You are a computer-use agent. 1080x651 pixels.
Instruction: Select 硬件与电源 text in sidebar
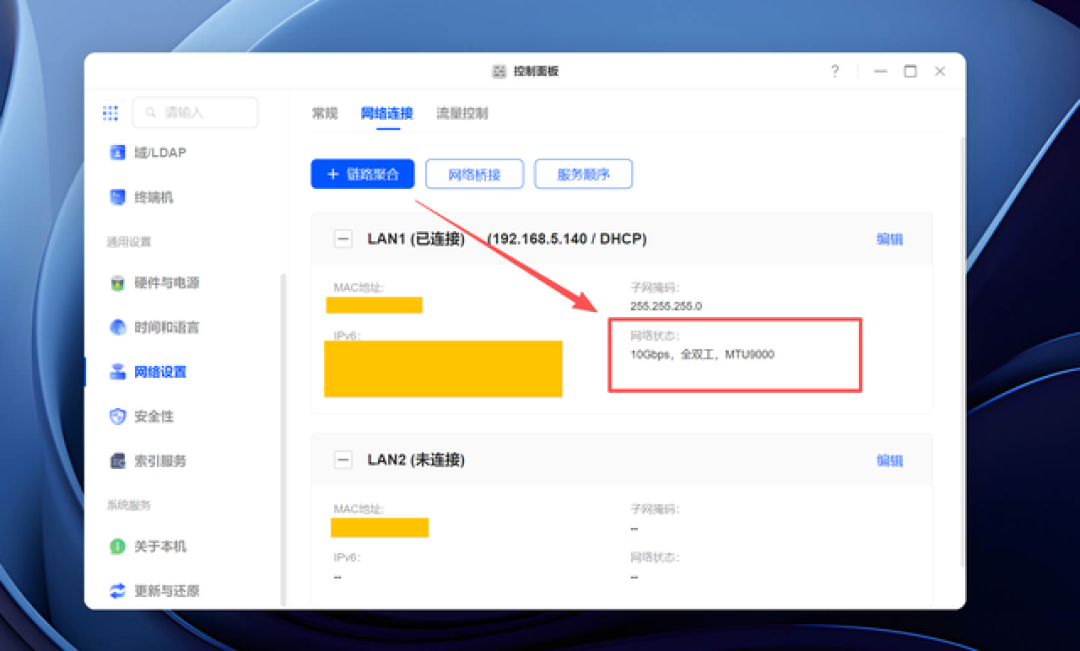click(167, 282)
